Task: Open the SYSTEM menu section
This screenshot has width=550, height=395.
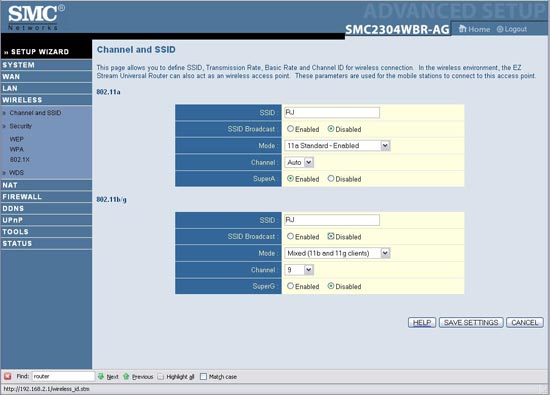Action: click(46, 65)
